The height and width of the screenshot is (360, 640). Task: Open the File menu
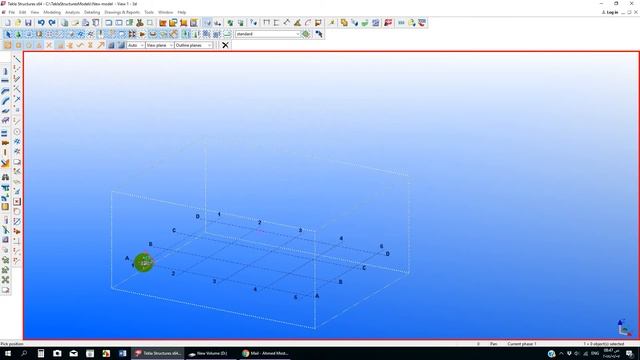[11, 13]
